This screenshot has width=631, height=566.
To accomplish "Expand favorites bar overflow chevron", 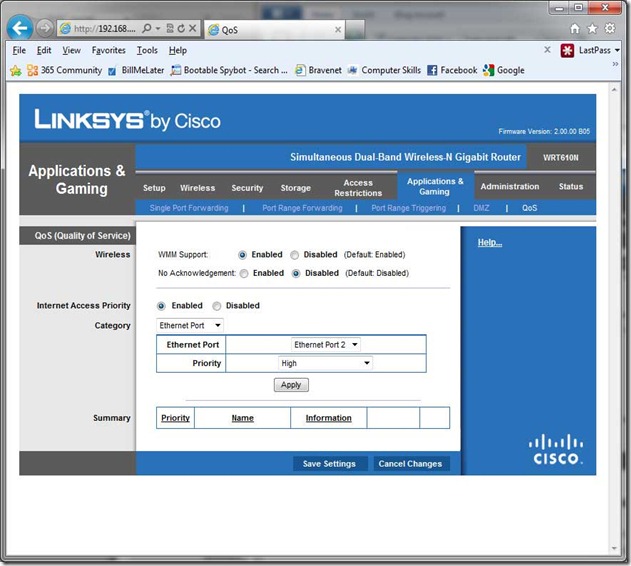I will (615, 64).
